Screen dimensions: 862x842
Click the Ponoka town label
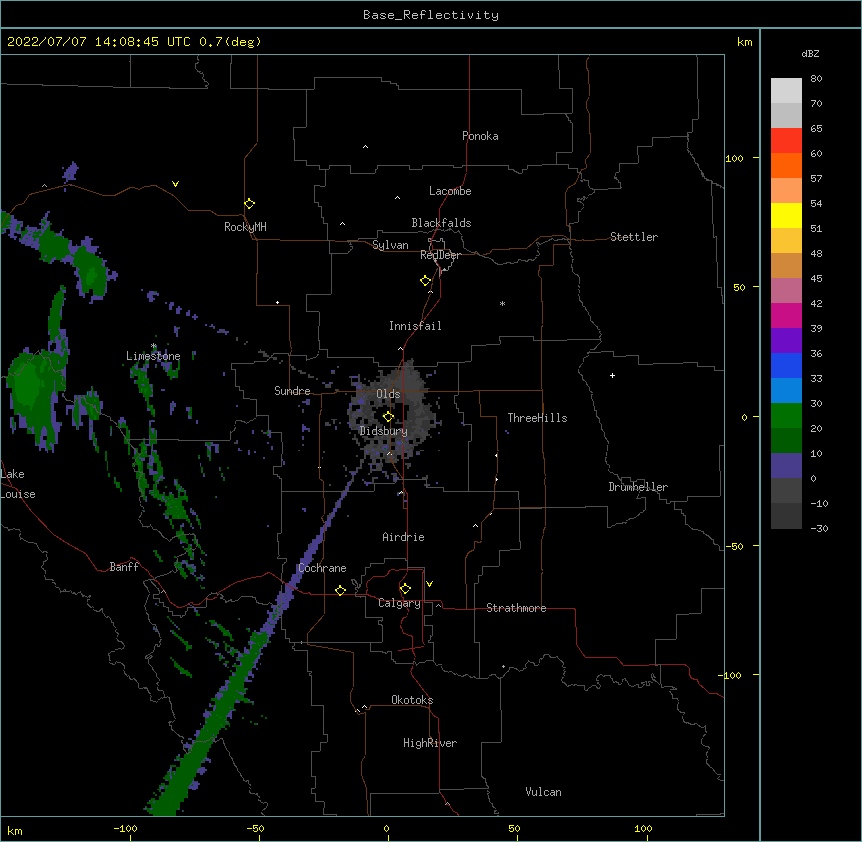pos(480,136)
